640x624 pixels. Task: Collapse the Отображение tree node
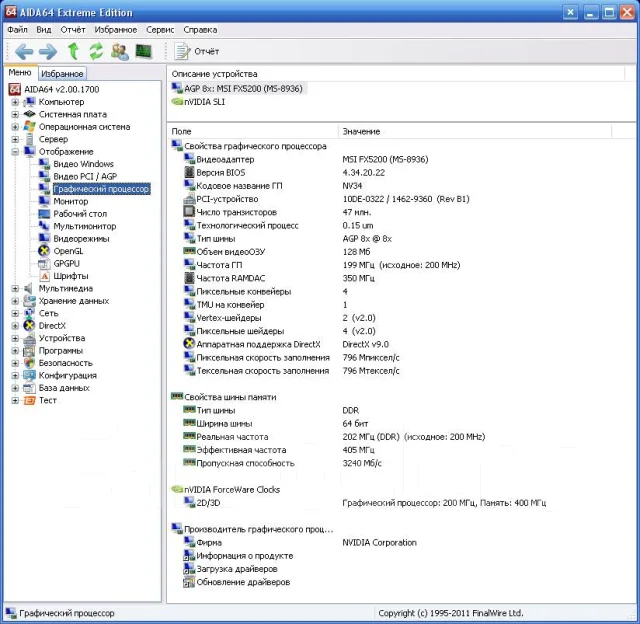pos(15,152)
